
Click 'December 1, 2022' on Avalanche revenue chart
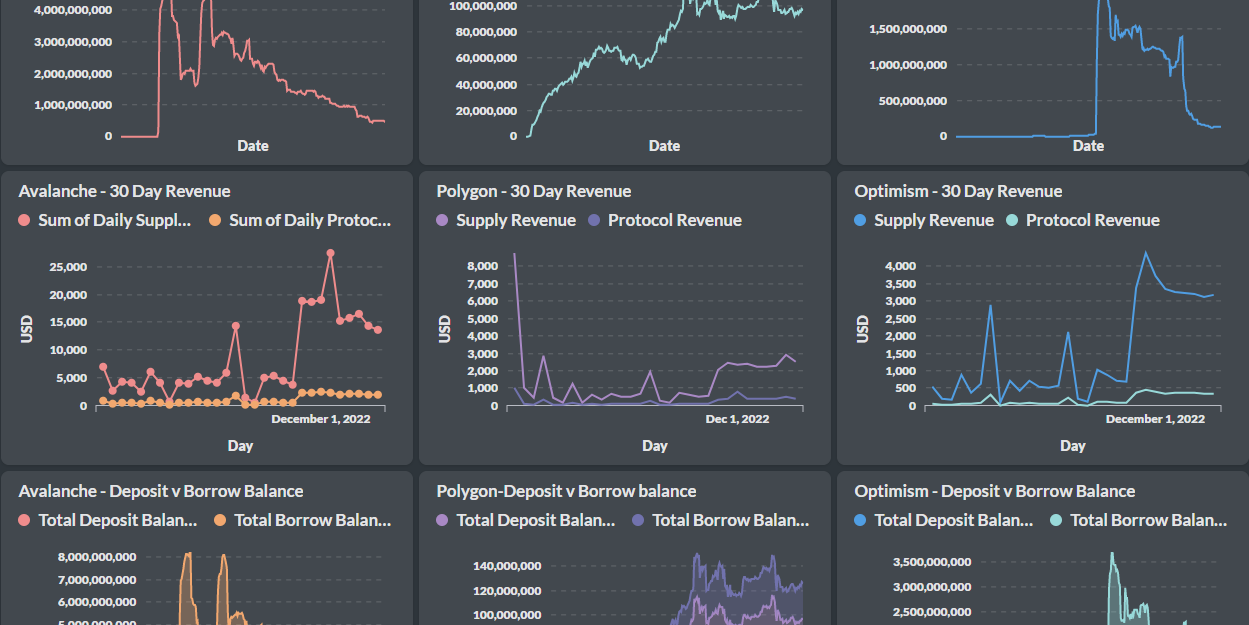(321, 419)
